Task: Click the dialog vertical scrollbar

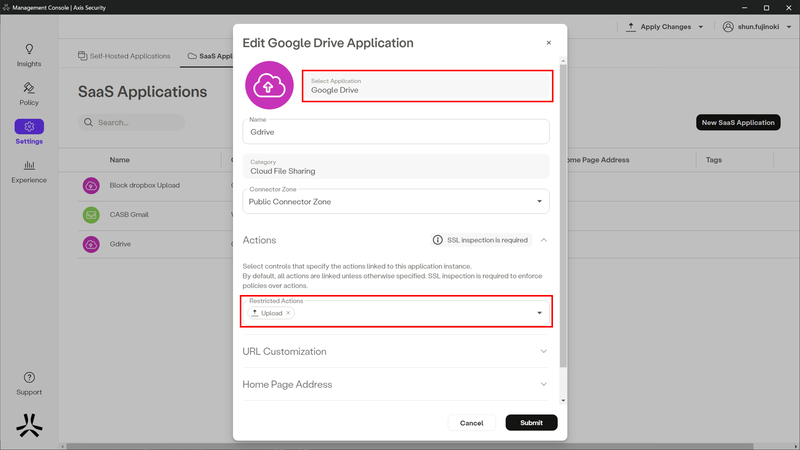Action: click(563, 215)
